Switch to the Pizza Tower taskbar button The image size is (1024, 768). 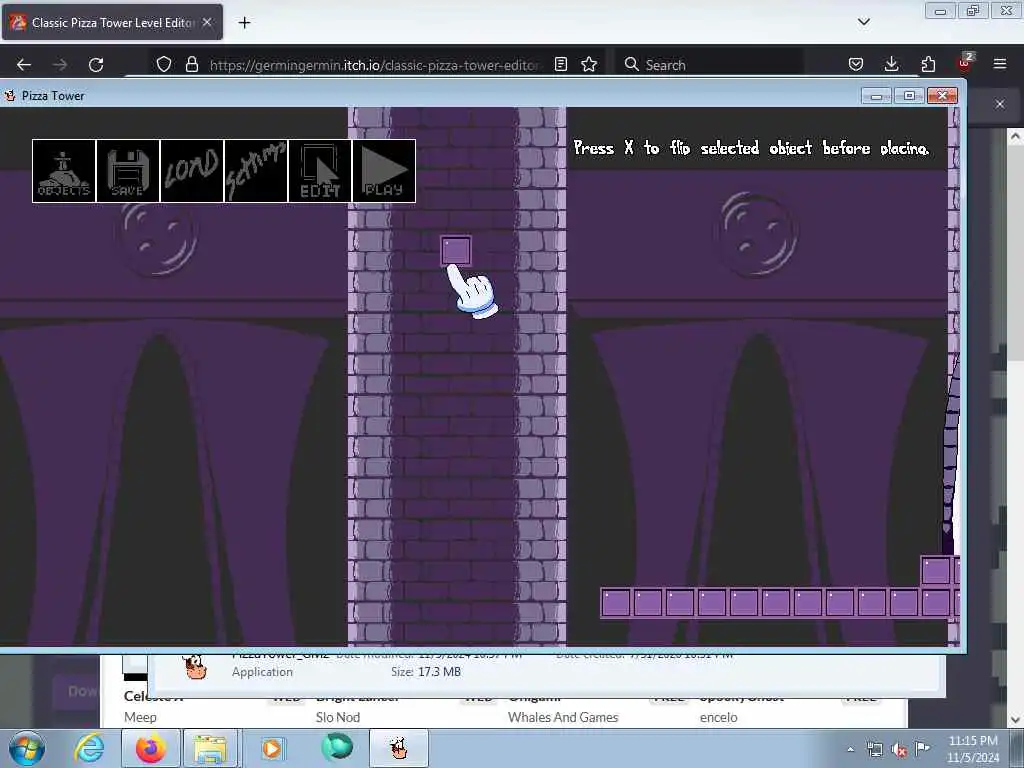coord(399,749)
